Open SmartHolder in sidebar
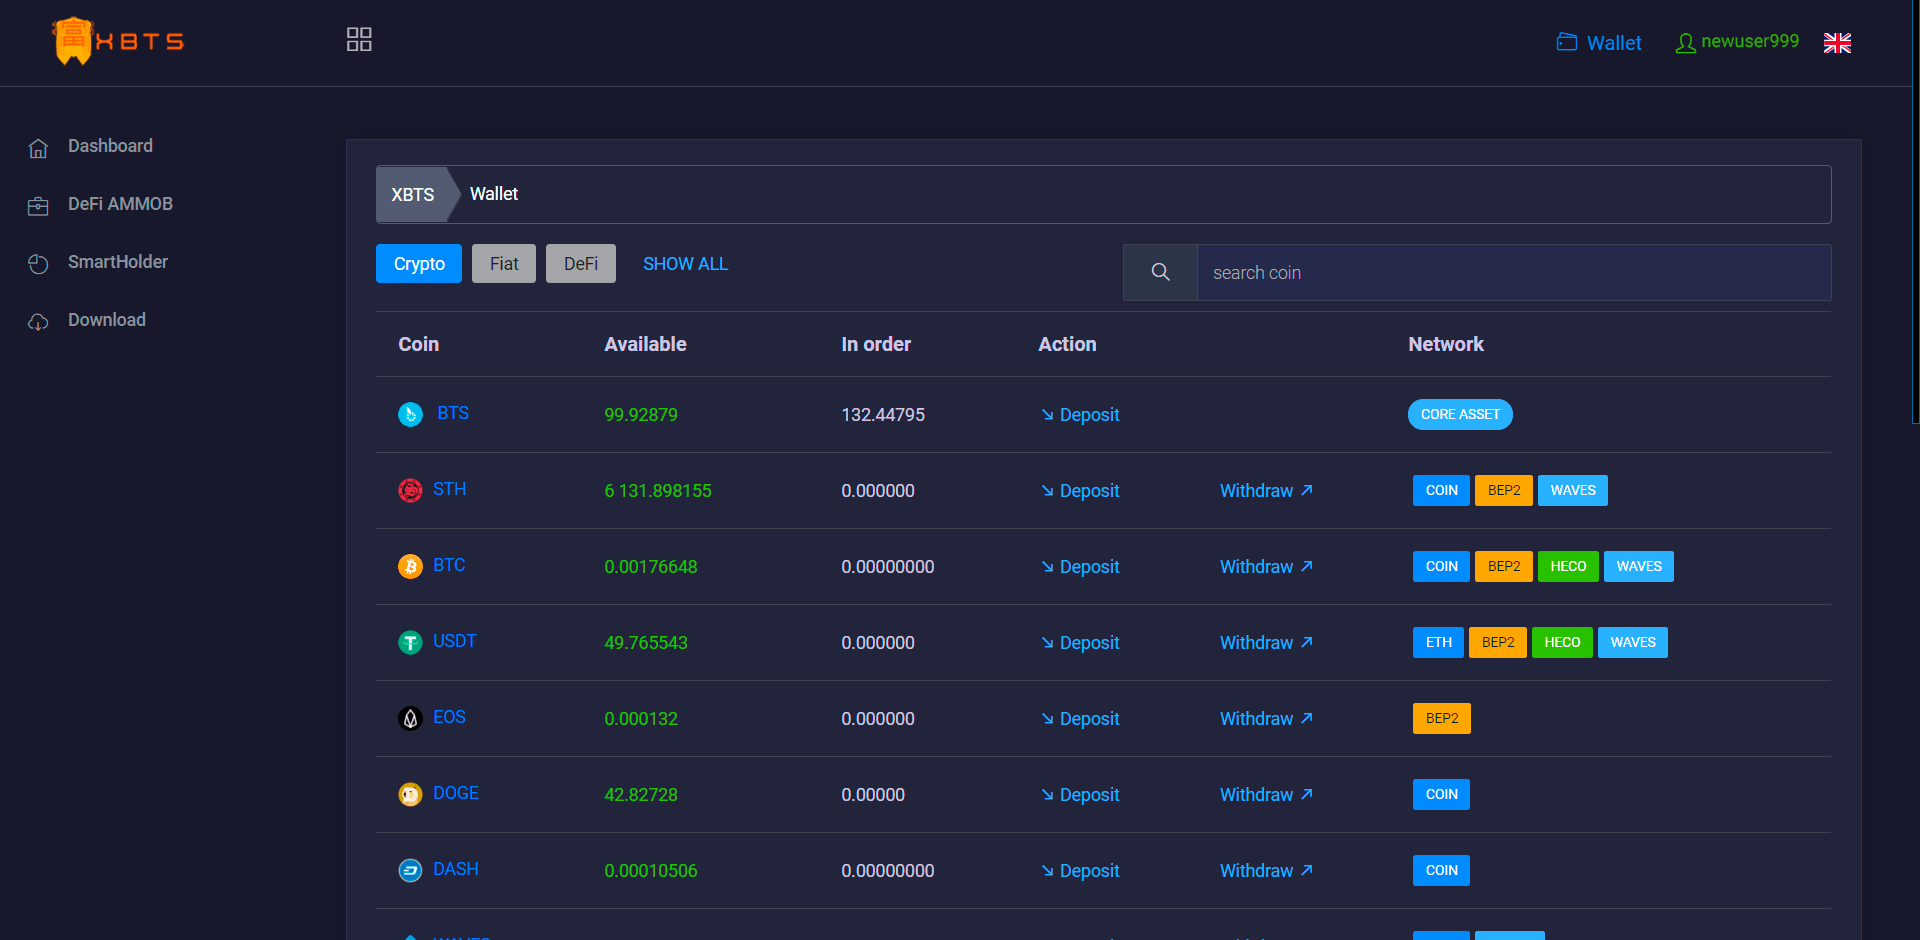 click(x=118, y=262)
